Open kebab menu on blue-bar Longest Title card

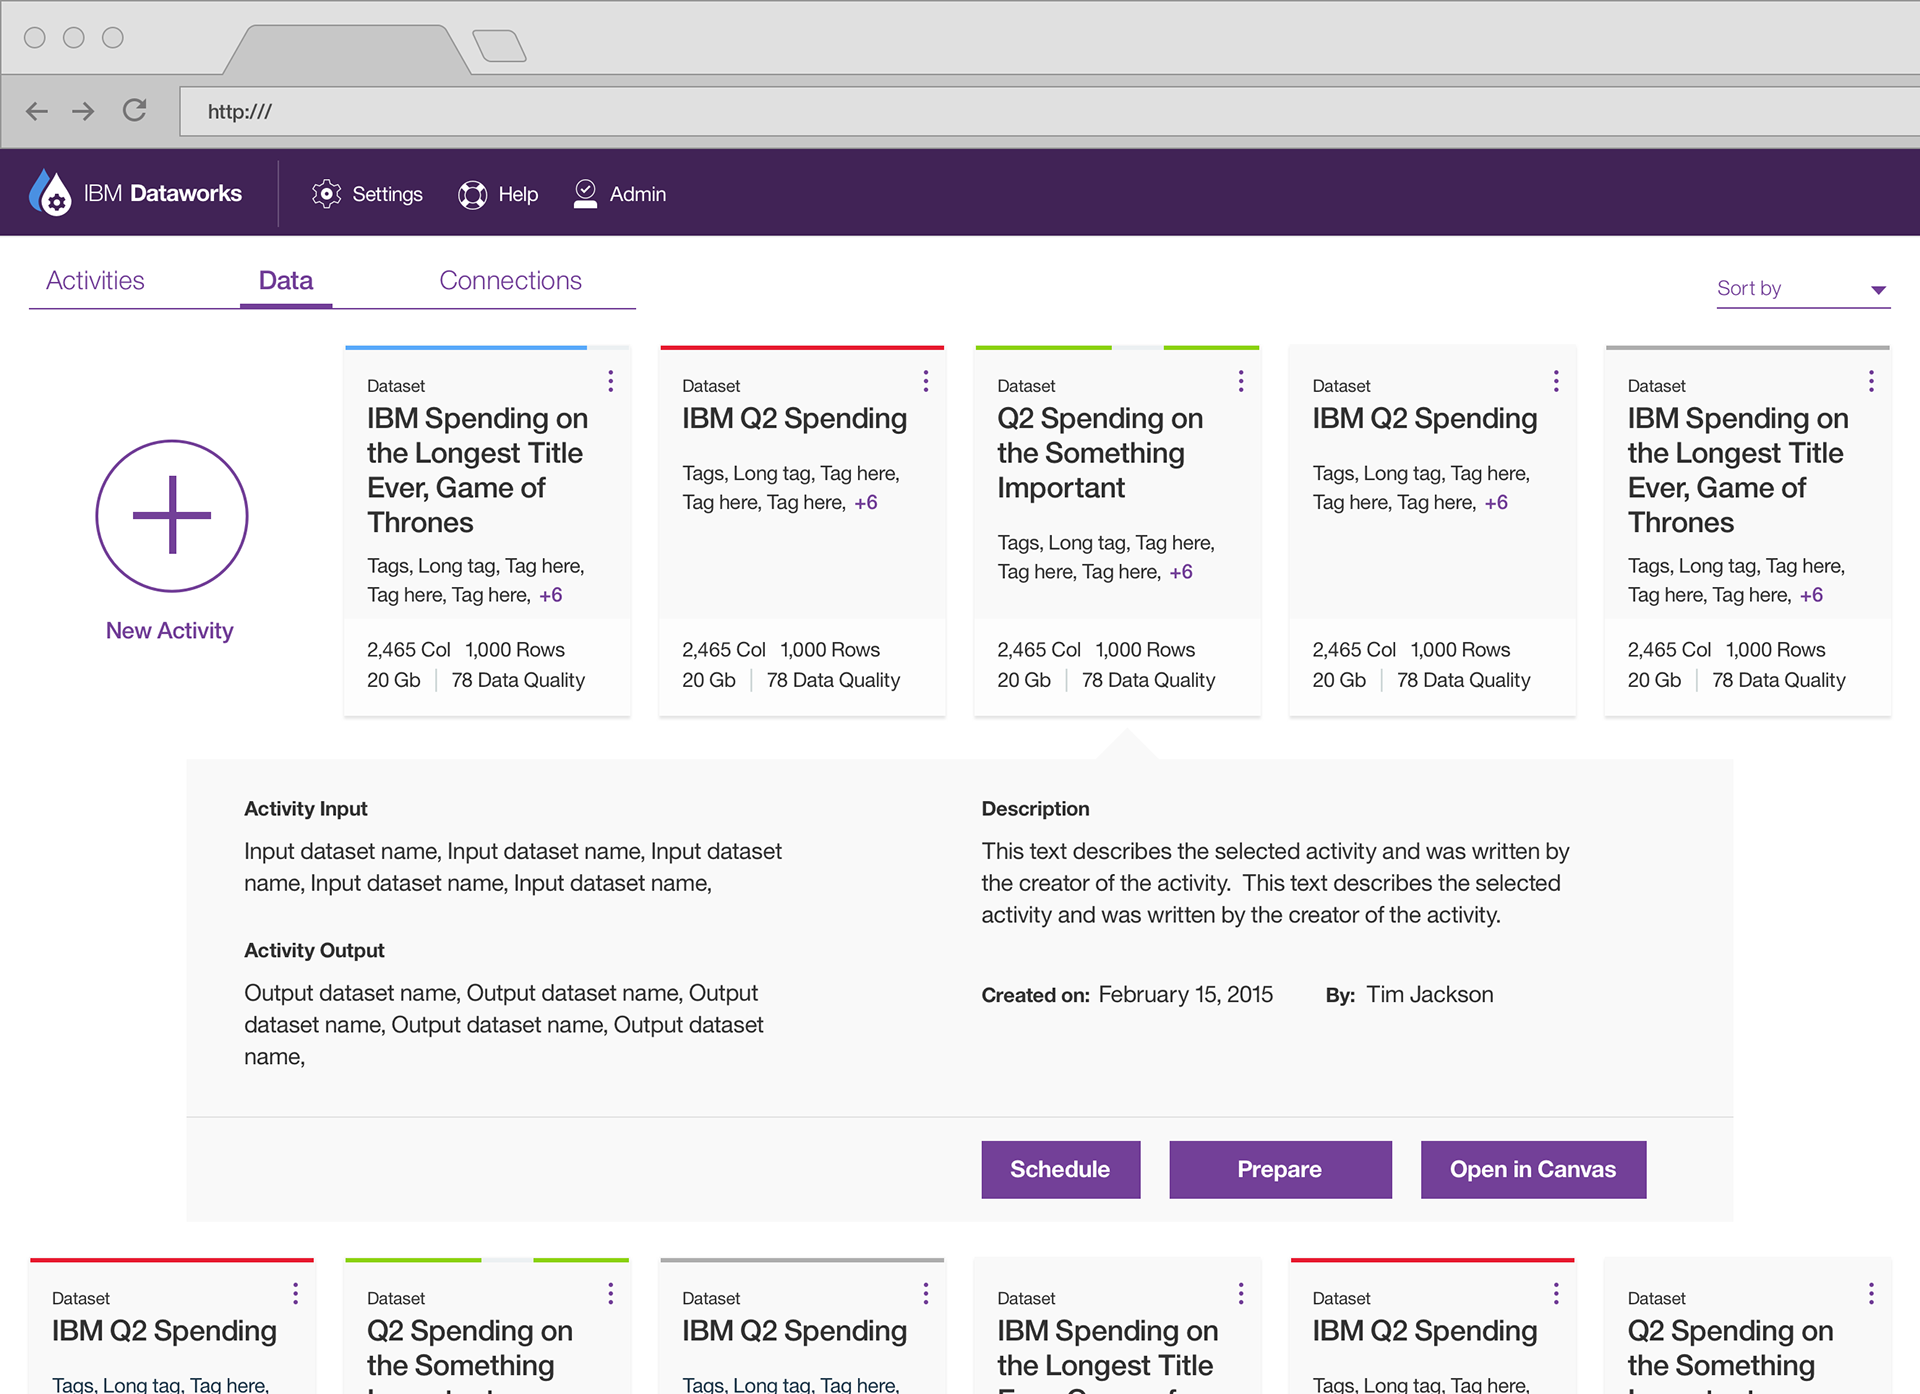(610, 381)
